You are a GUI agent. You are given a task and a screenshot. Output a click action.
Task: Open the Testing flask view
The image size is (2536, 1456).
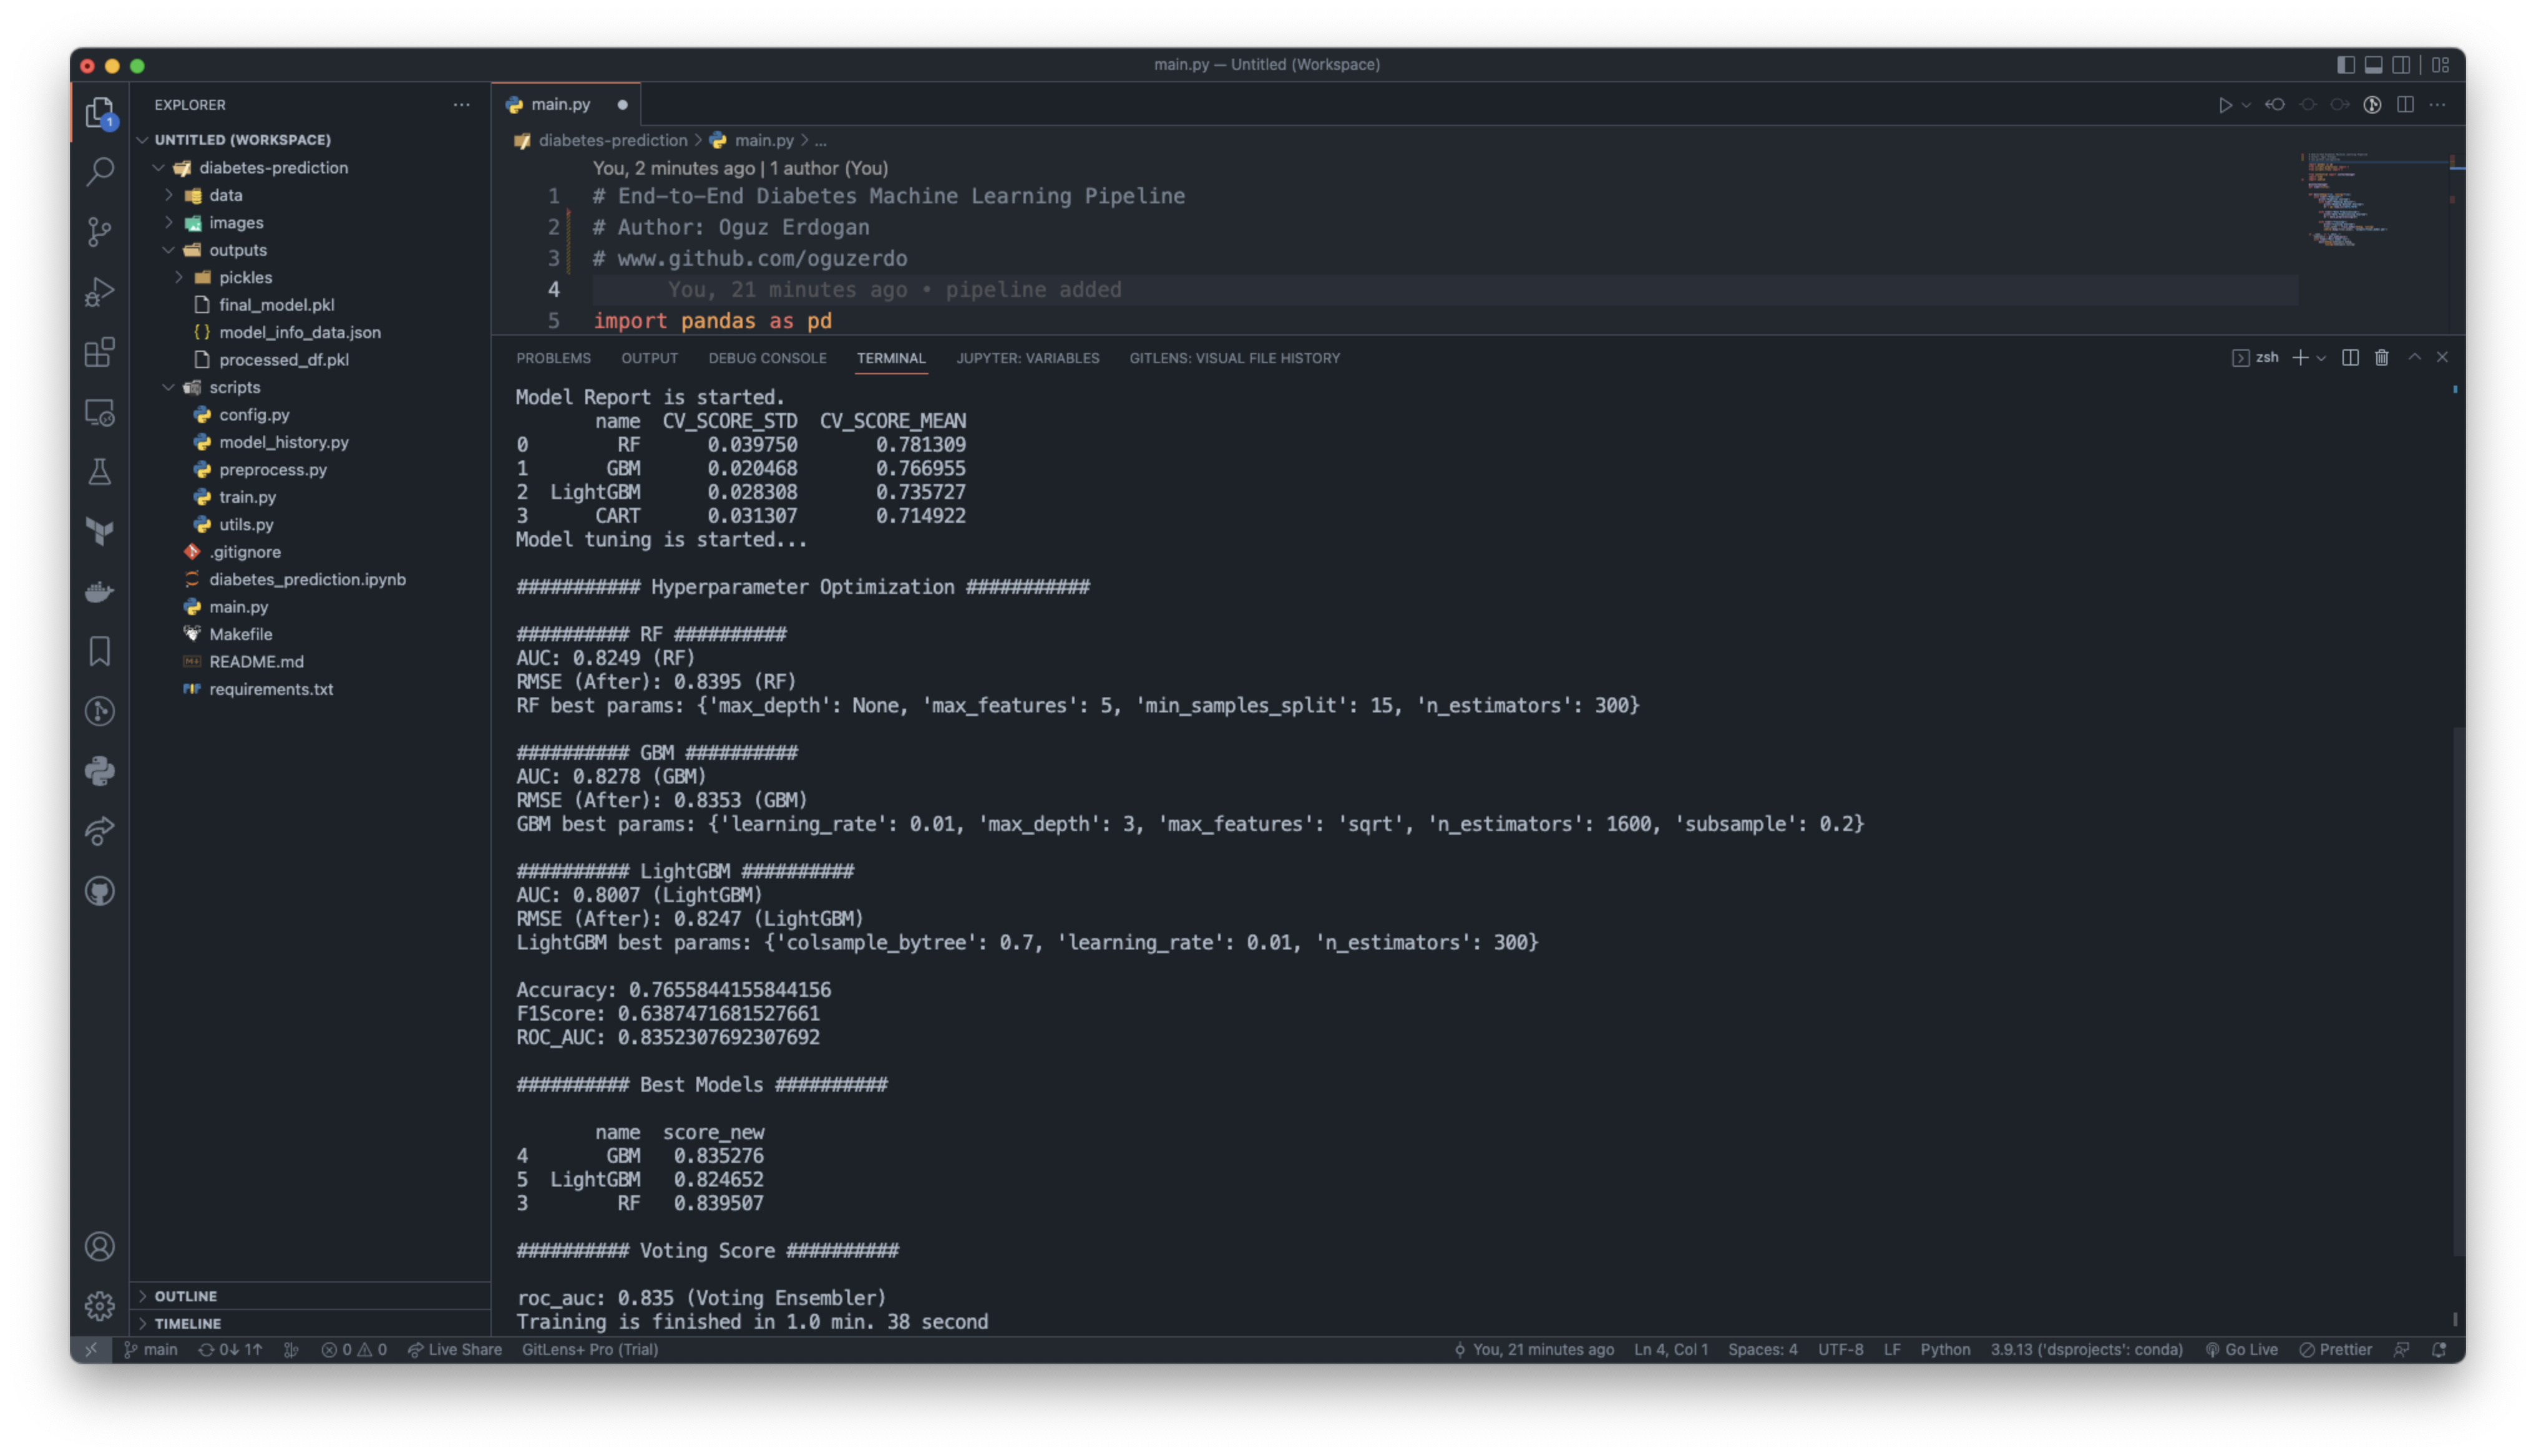coord(99,472)
